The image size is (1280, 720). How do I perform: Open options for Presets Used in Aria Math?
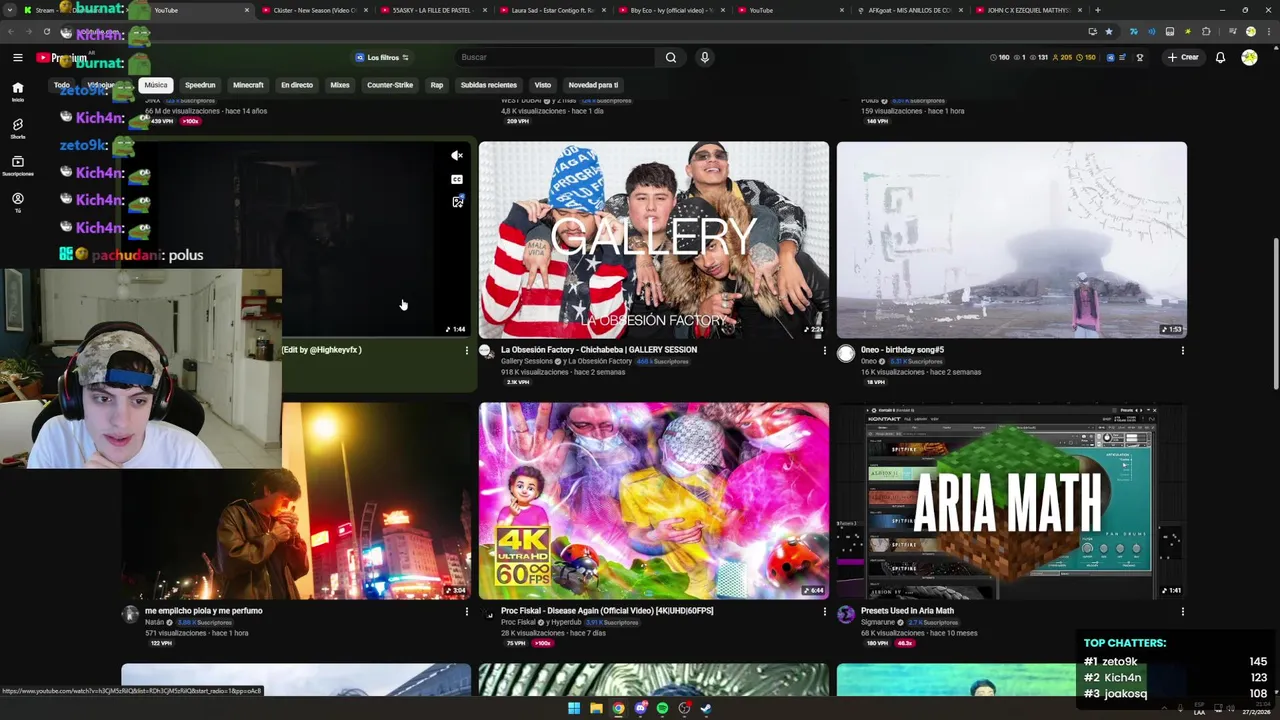(1182, 612)
